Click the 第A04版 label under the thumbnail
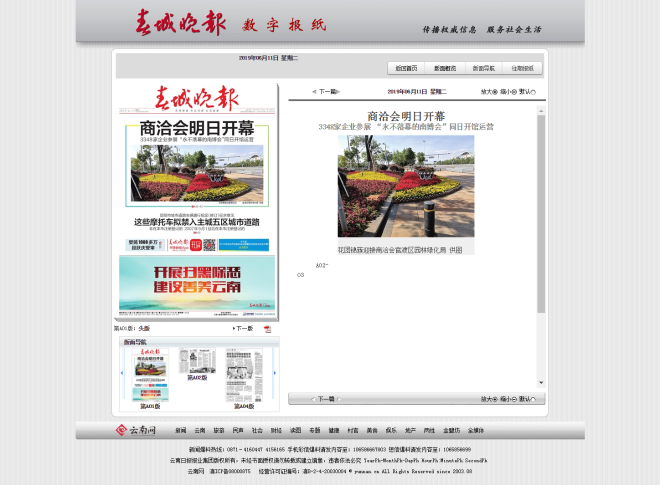 [244, 406]
